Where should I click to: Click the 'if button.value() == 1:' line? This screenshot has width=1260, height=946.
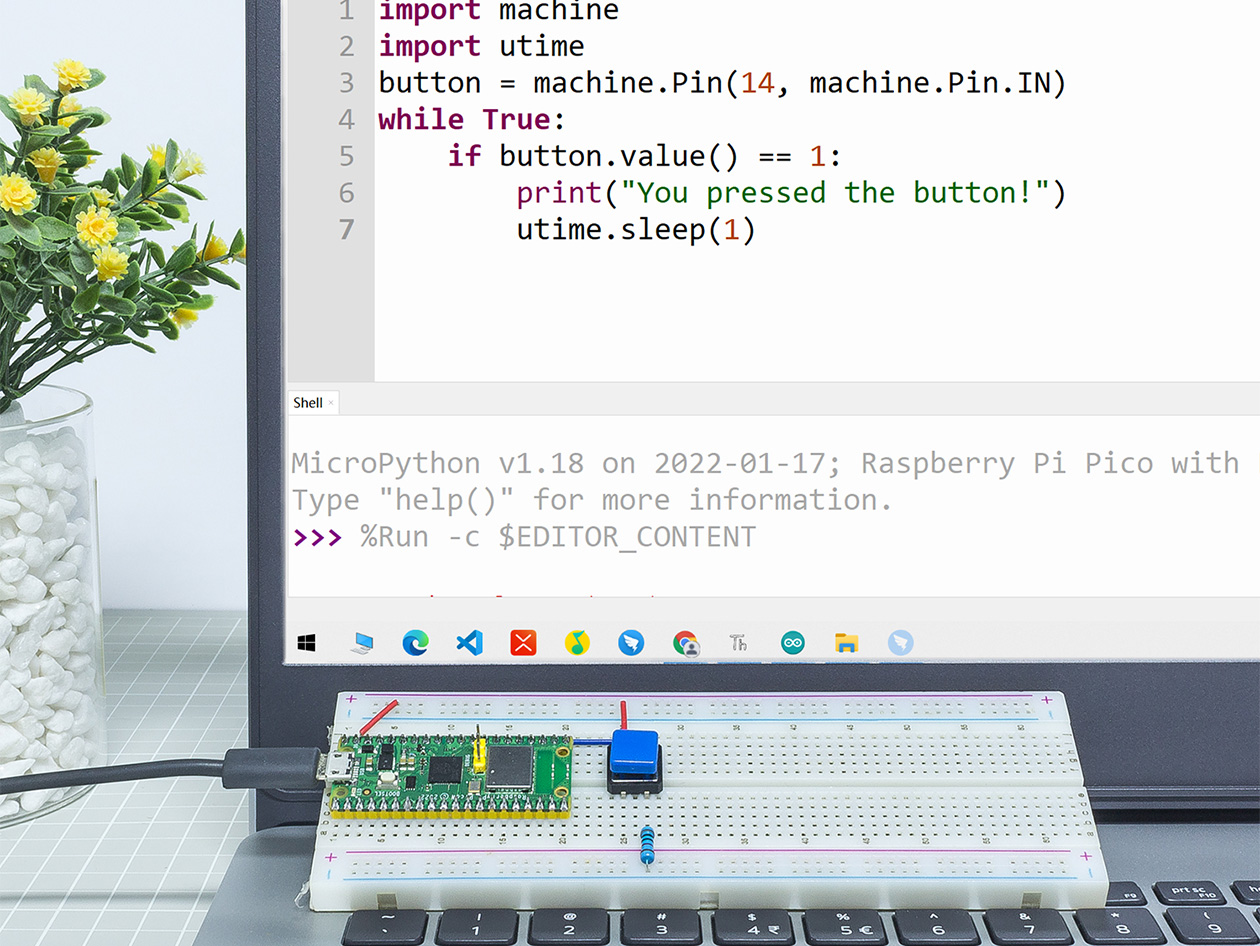pos(646,156)
